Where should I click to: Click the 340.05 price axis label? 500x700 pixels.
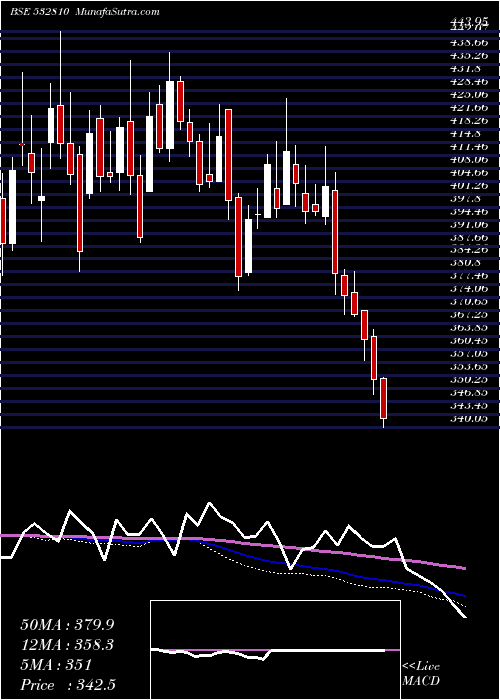click(467, 418)
